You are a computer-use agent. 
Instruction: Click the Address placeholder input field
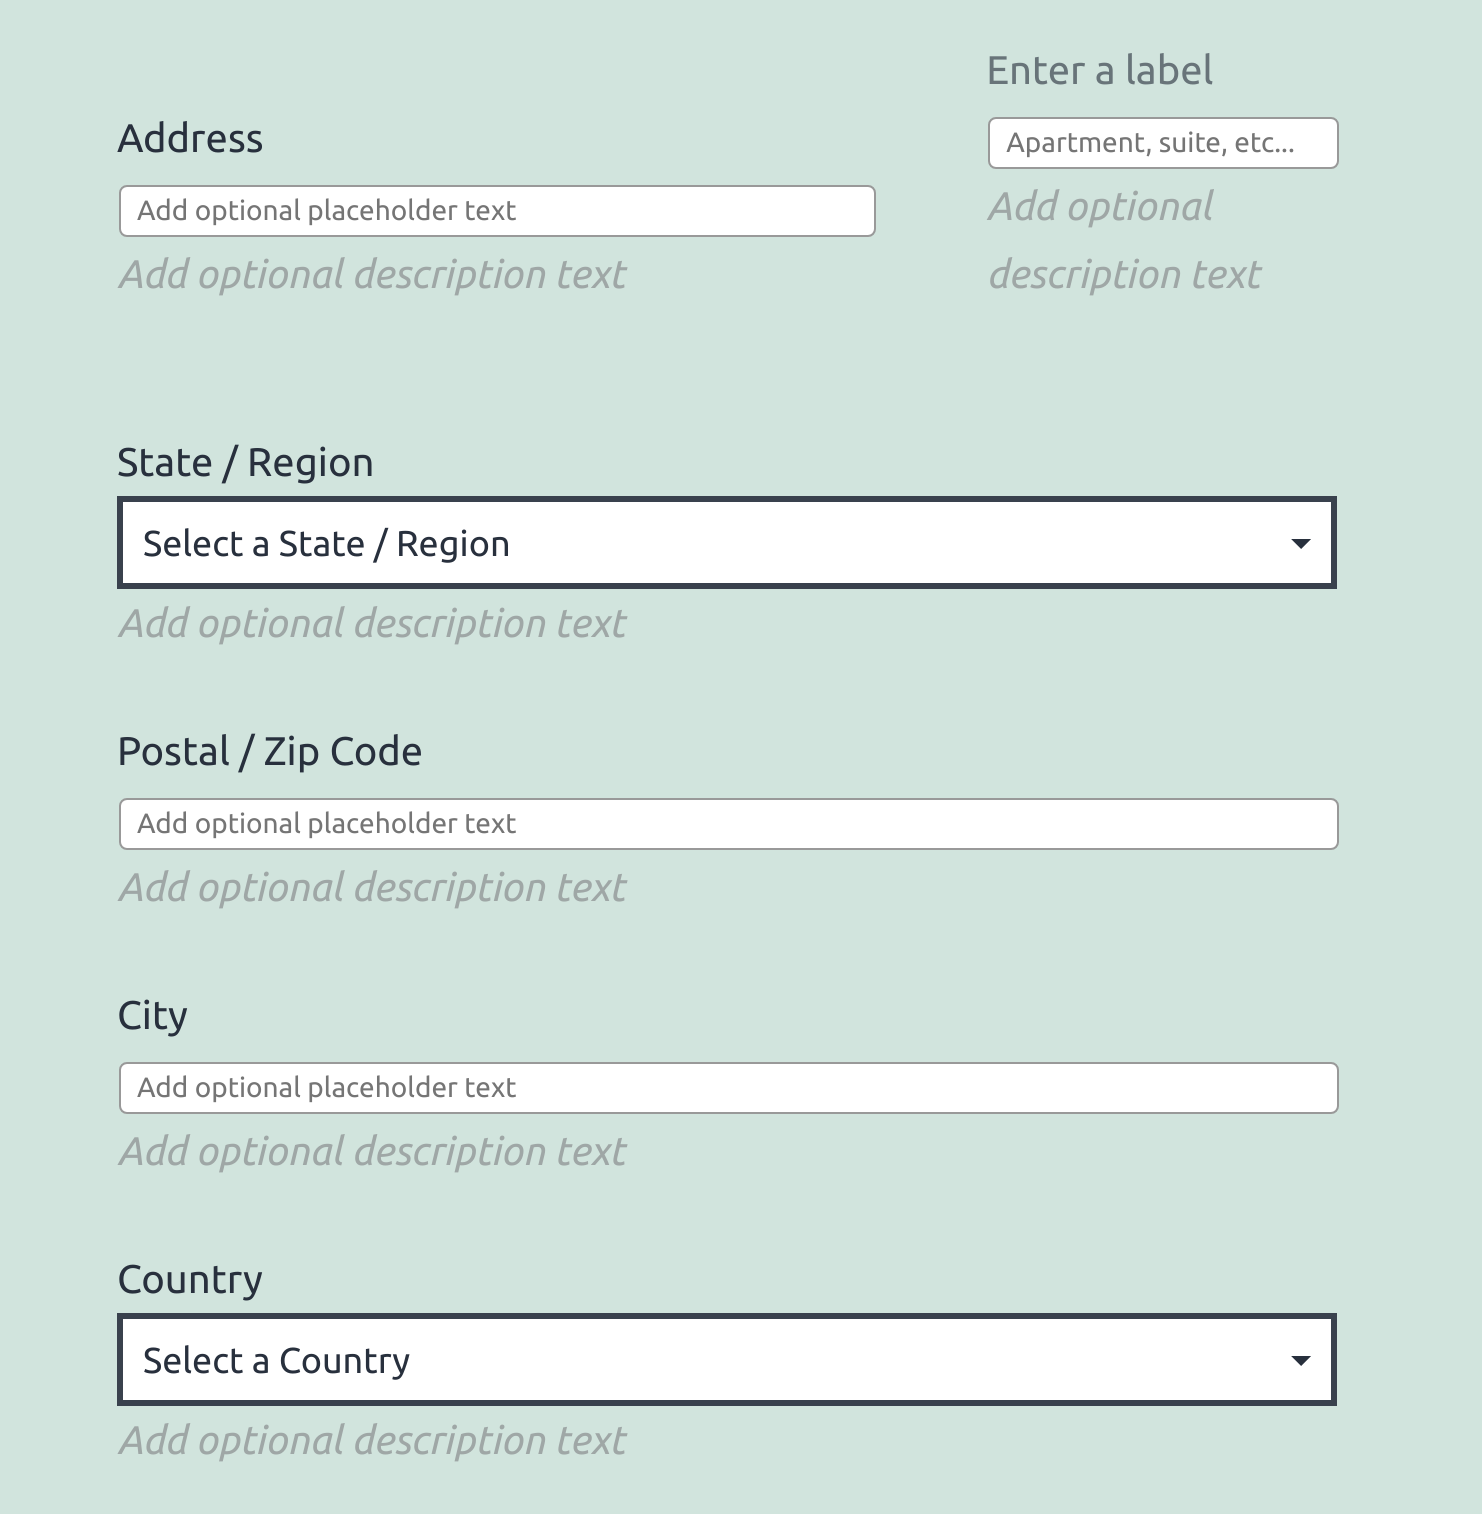(x=497, y=211)
